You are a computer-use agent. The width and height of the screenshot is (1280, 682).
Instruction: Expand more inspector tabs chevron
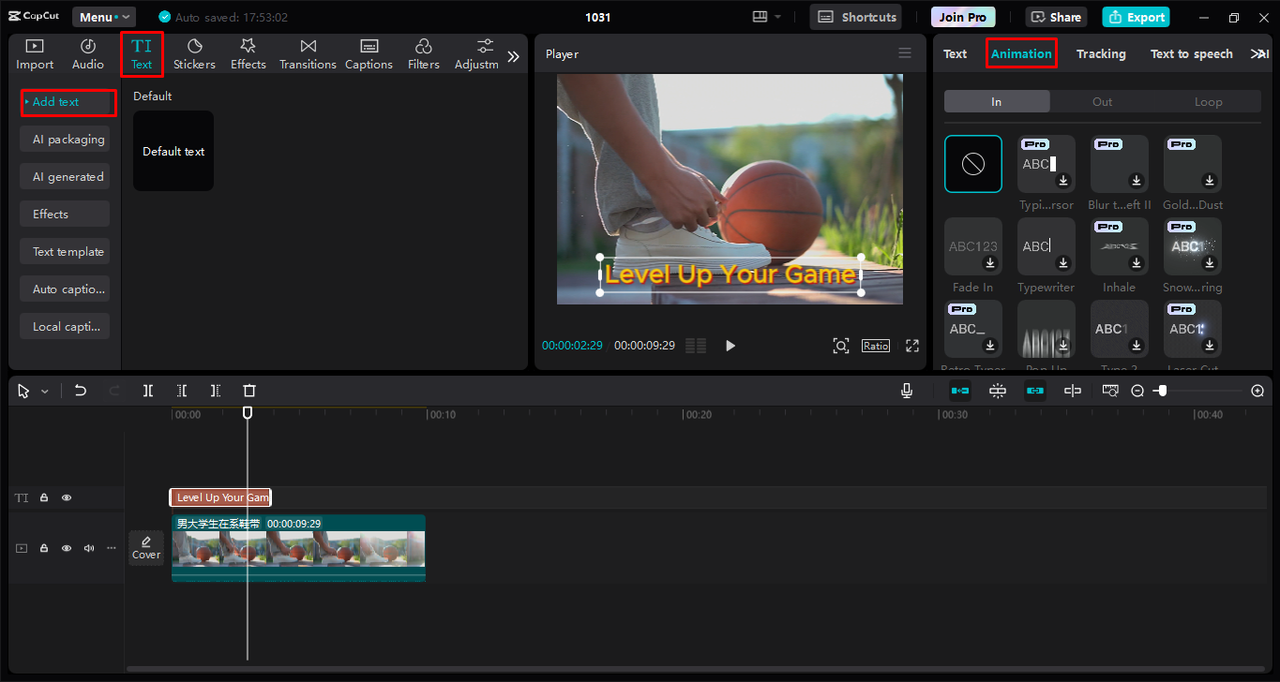(x=1259, y=54)
